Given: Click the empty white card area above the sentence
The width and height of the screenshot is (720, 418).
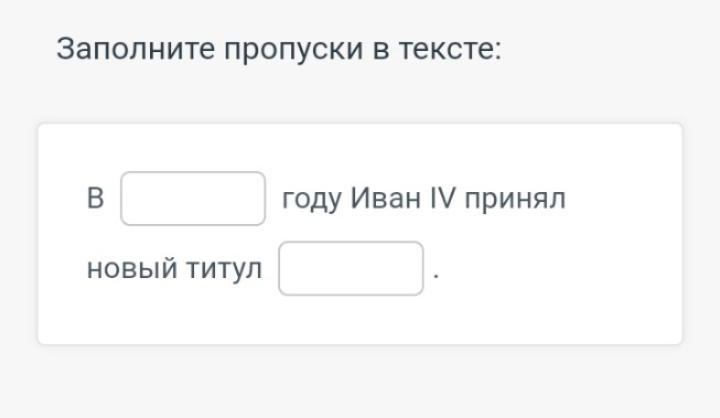Looking at the screenshot, I should pyautogui.click(x=360, y=147).
